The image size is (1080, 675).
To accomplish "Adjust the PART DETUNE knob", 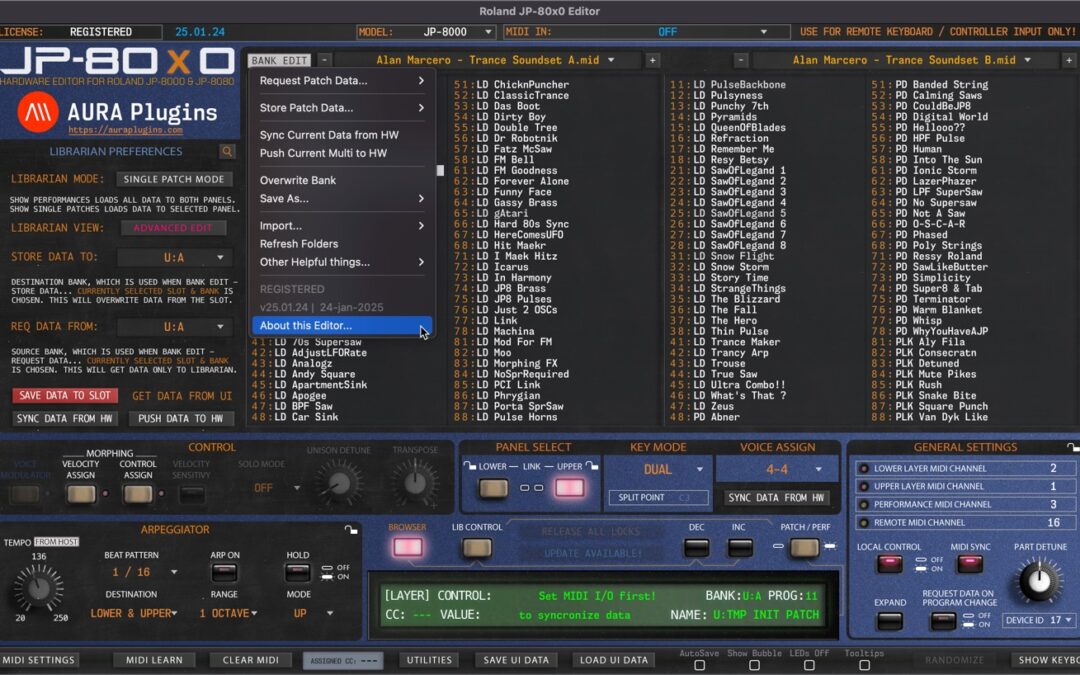I will click(1037, 580).
